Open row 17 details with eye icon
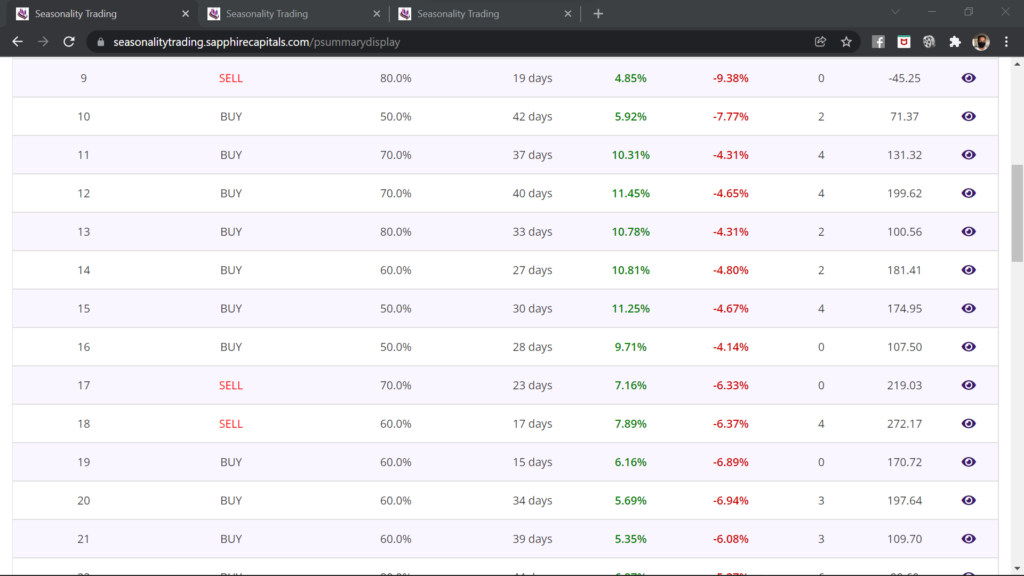The image size is (1024, 576). [x=968, y=385]
